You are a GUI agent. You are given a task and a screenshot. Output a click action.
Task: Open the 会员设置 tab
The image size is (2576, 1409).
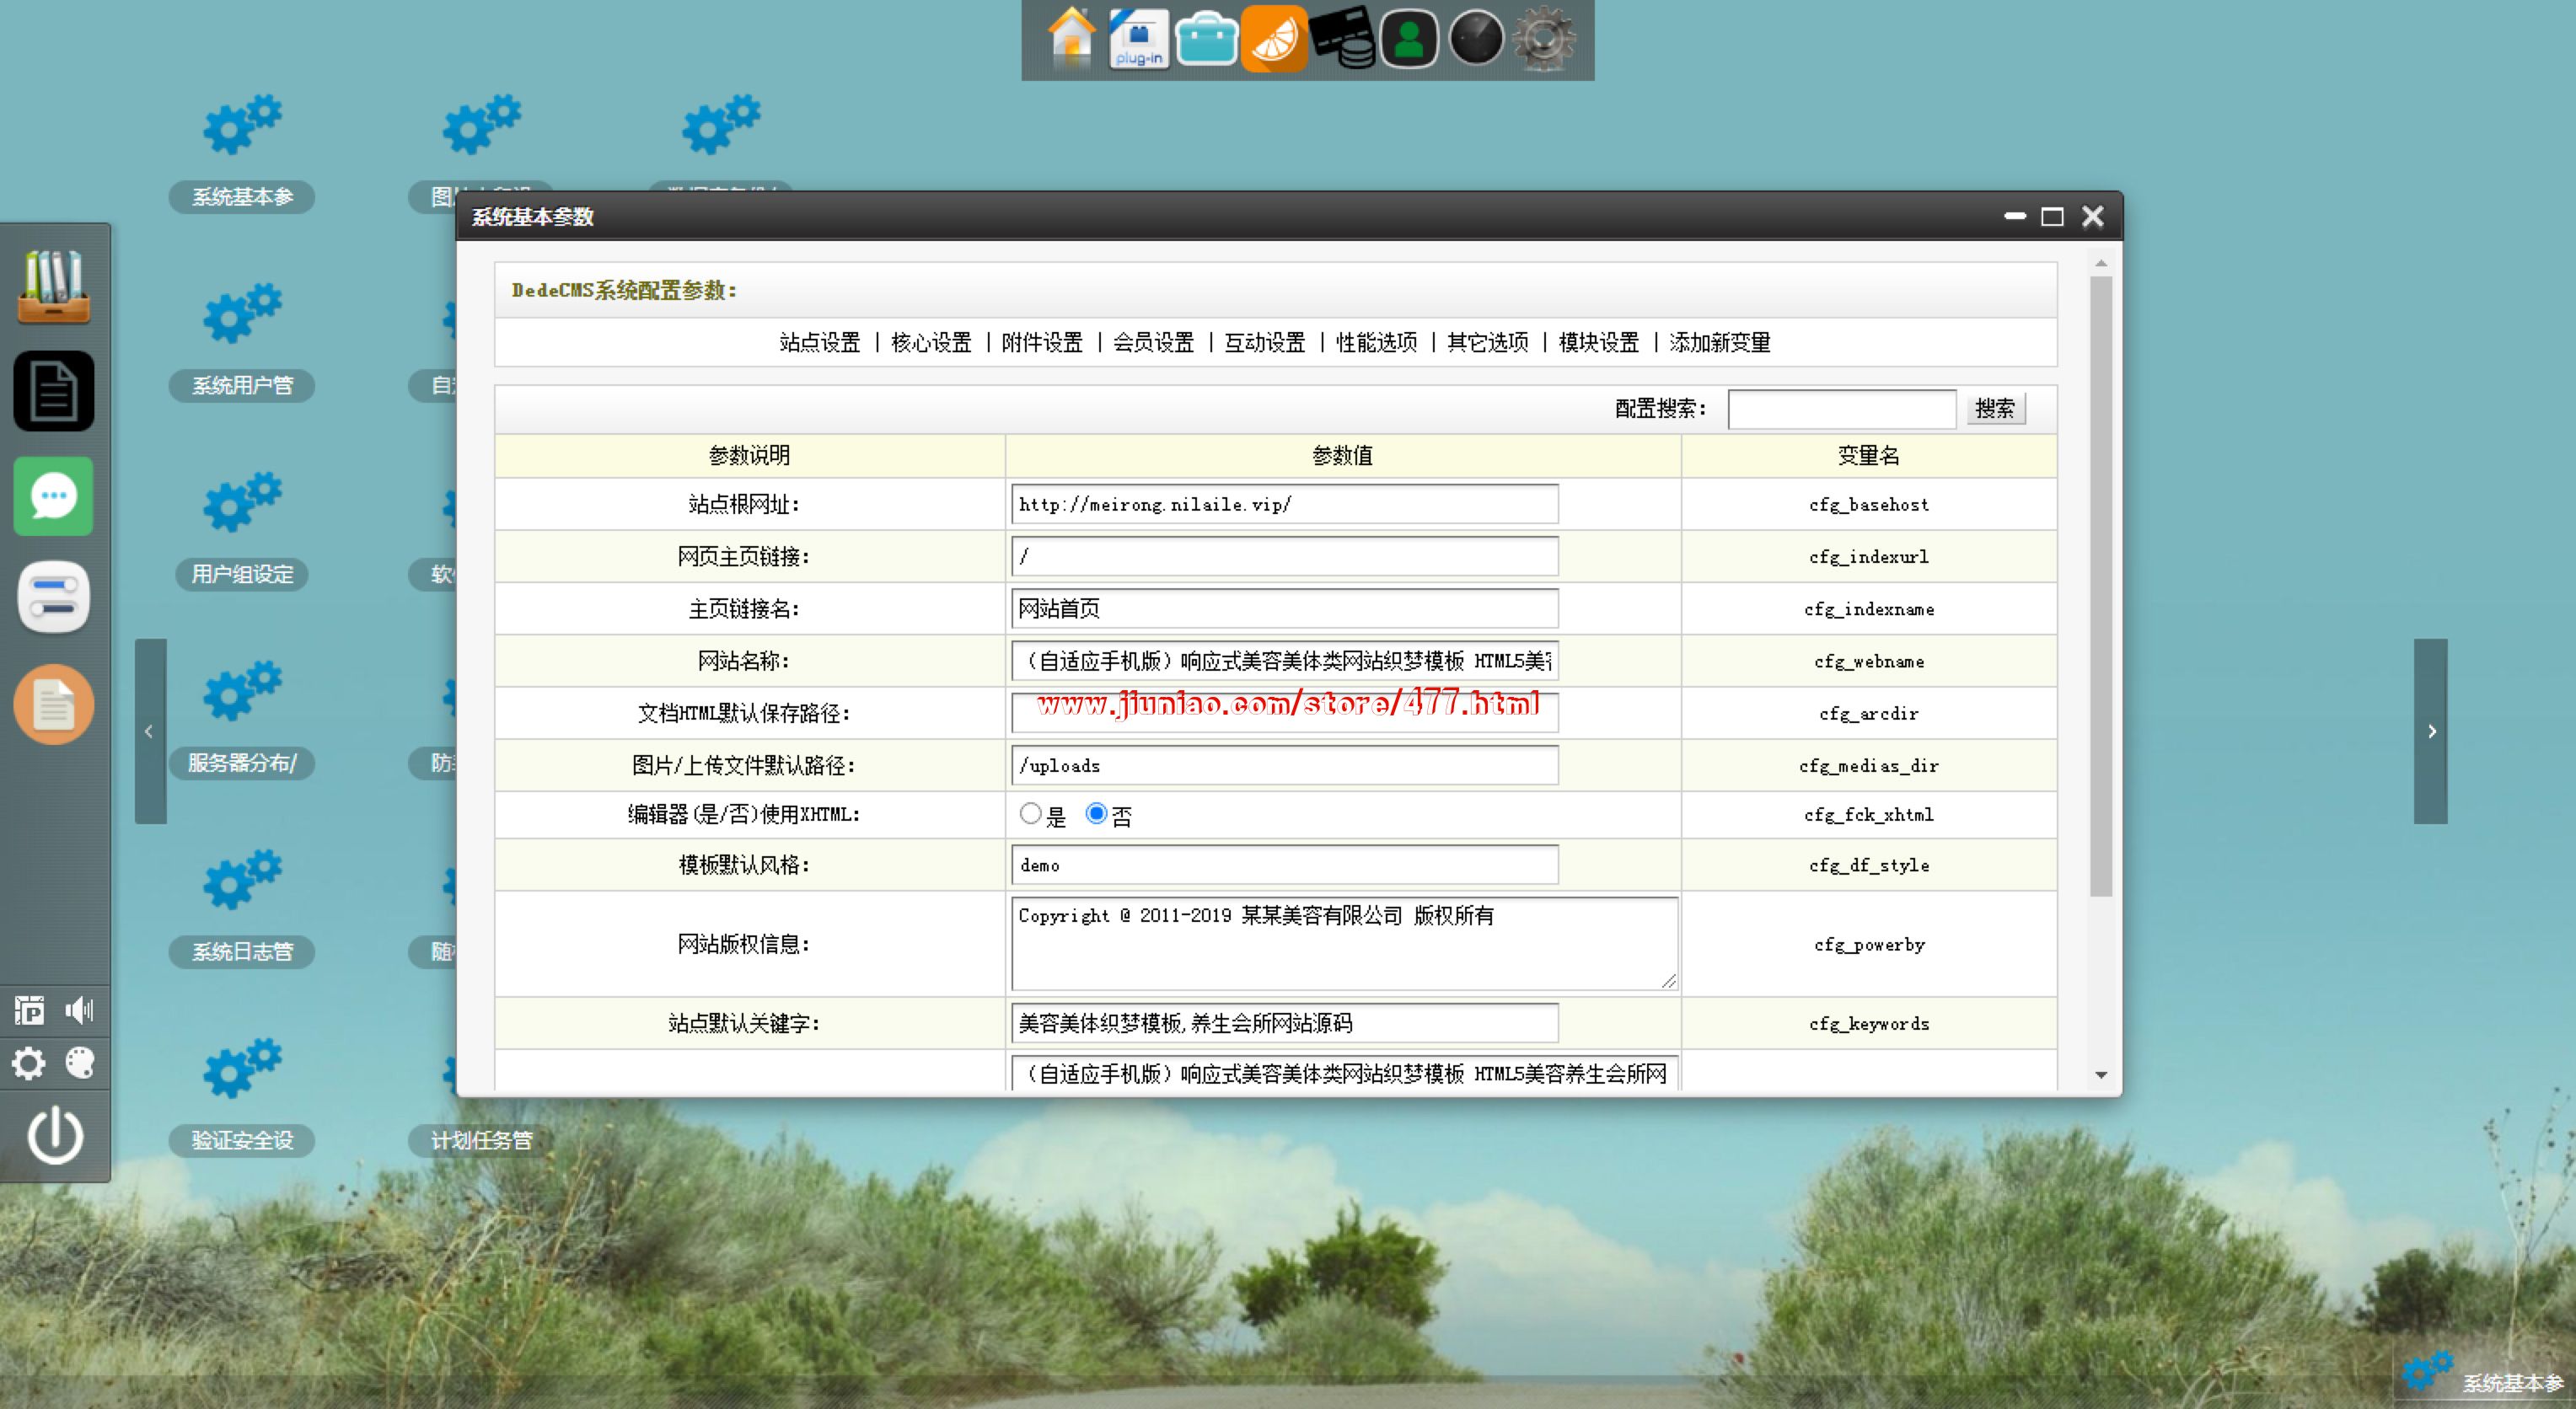click(1153, 342)
